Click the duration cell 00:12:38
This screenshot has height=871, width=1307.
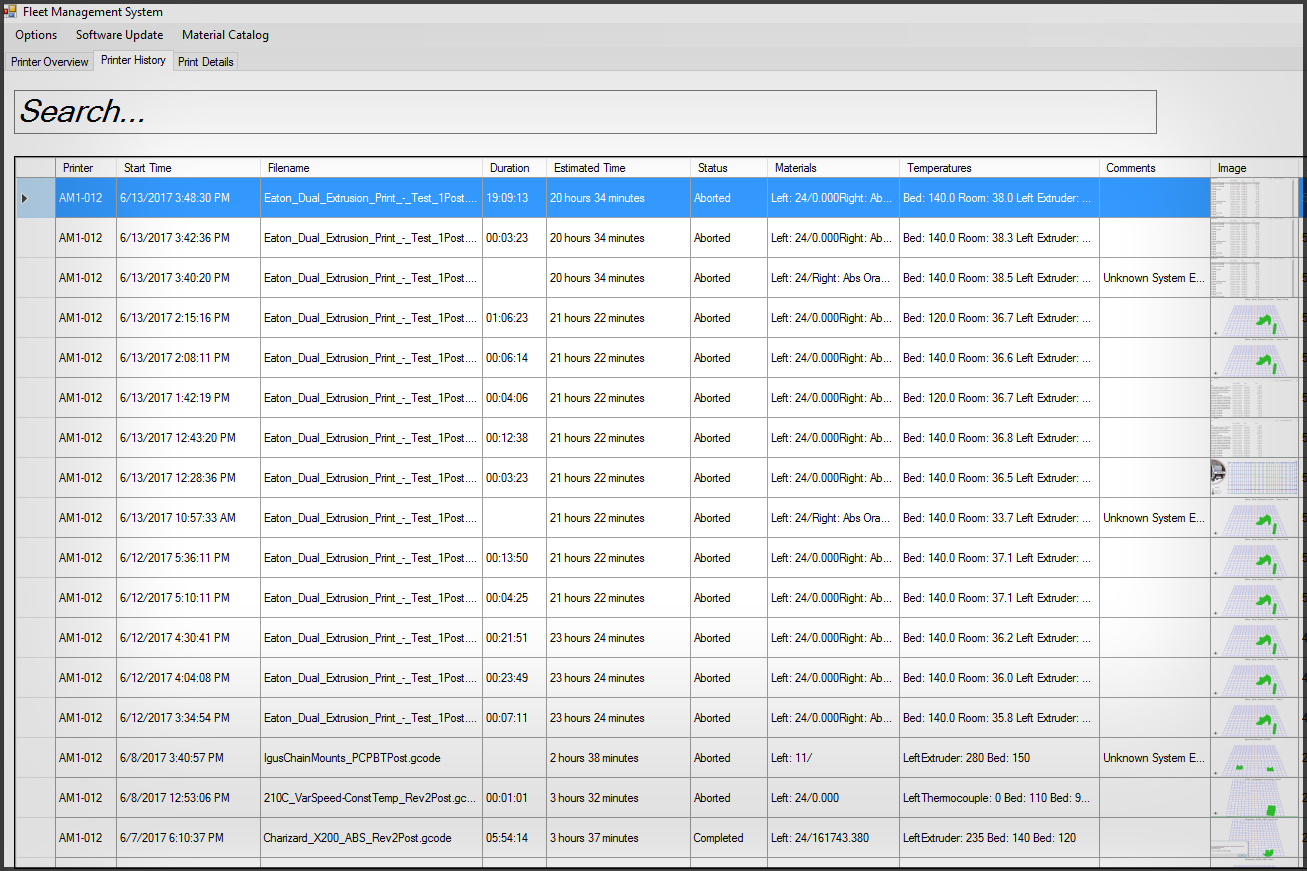tap(514, 438)
